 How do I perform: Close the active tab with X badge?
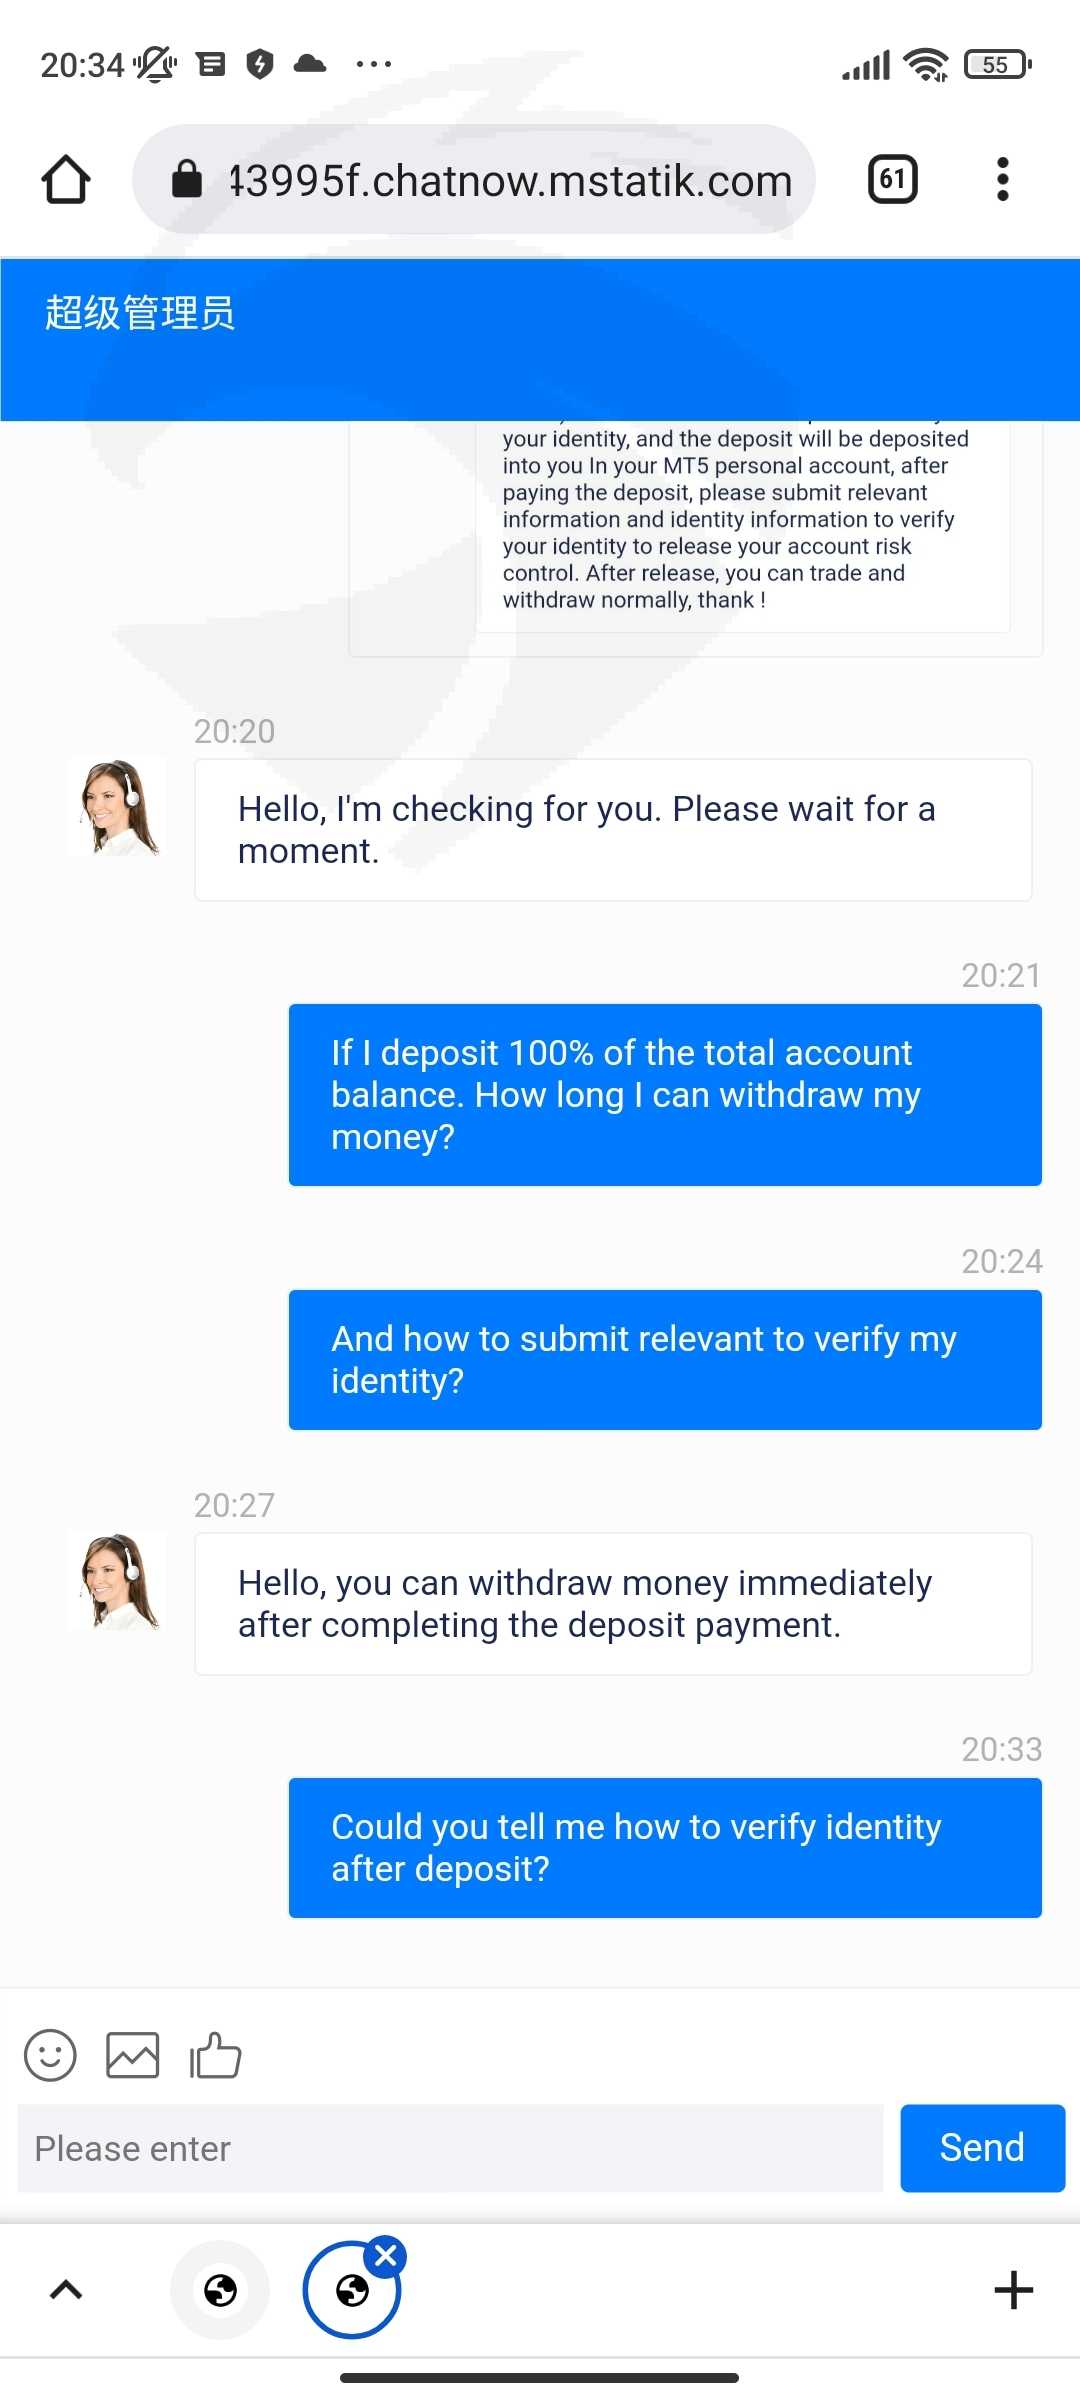point(386,2255)
